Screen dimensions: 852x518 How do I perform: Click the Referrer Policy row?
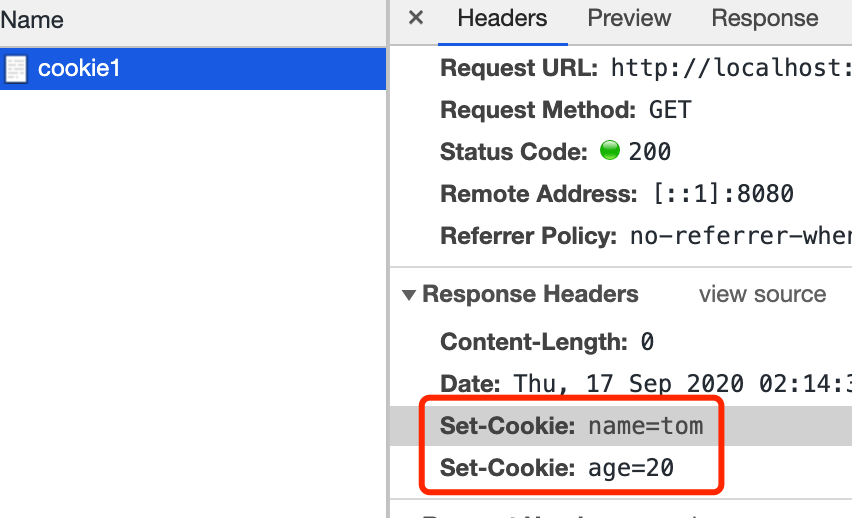click(621, 236)
